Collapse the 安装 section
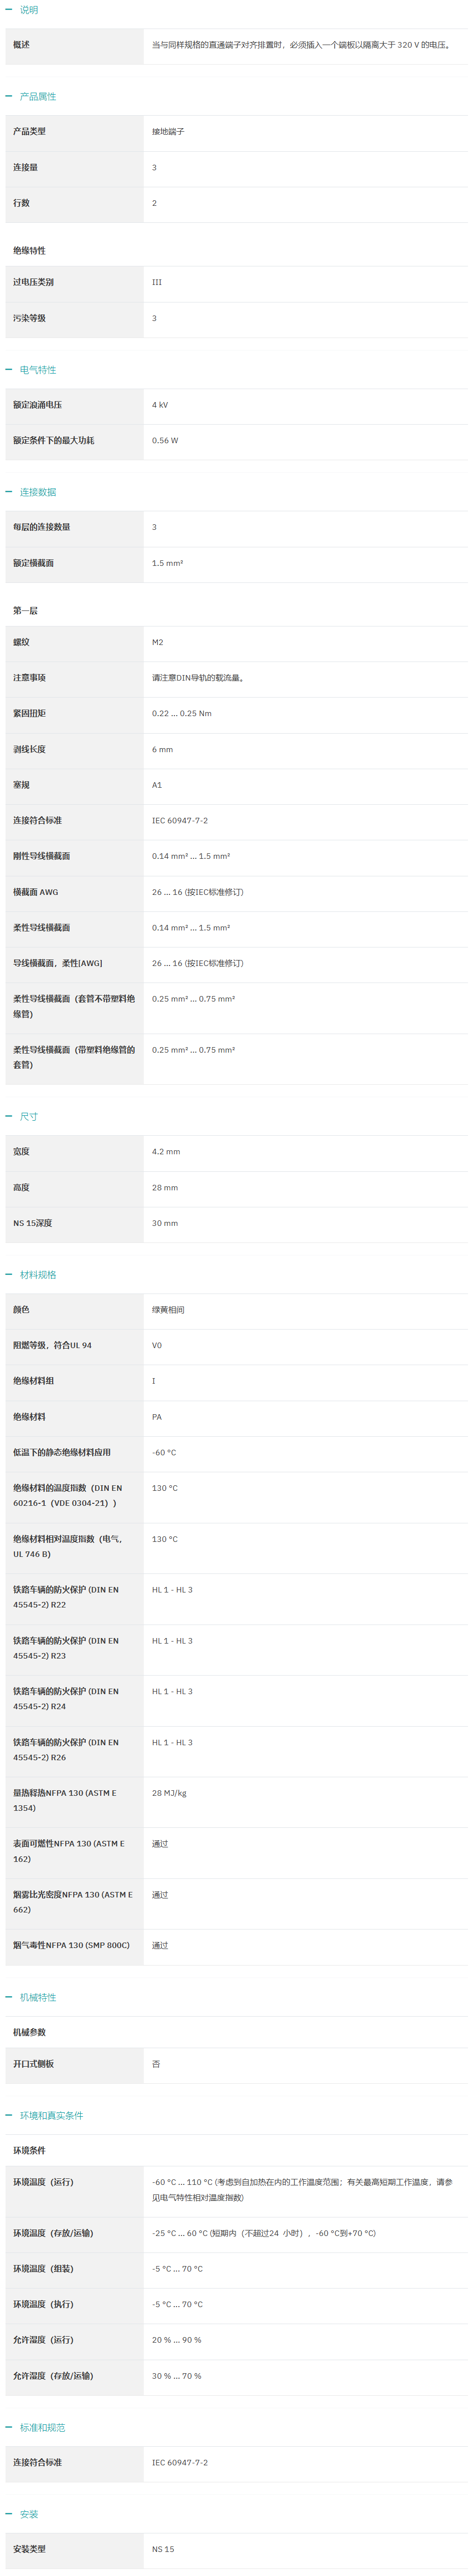 22,2514
